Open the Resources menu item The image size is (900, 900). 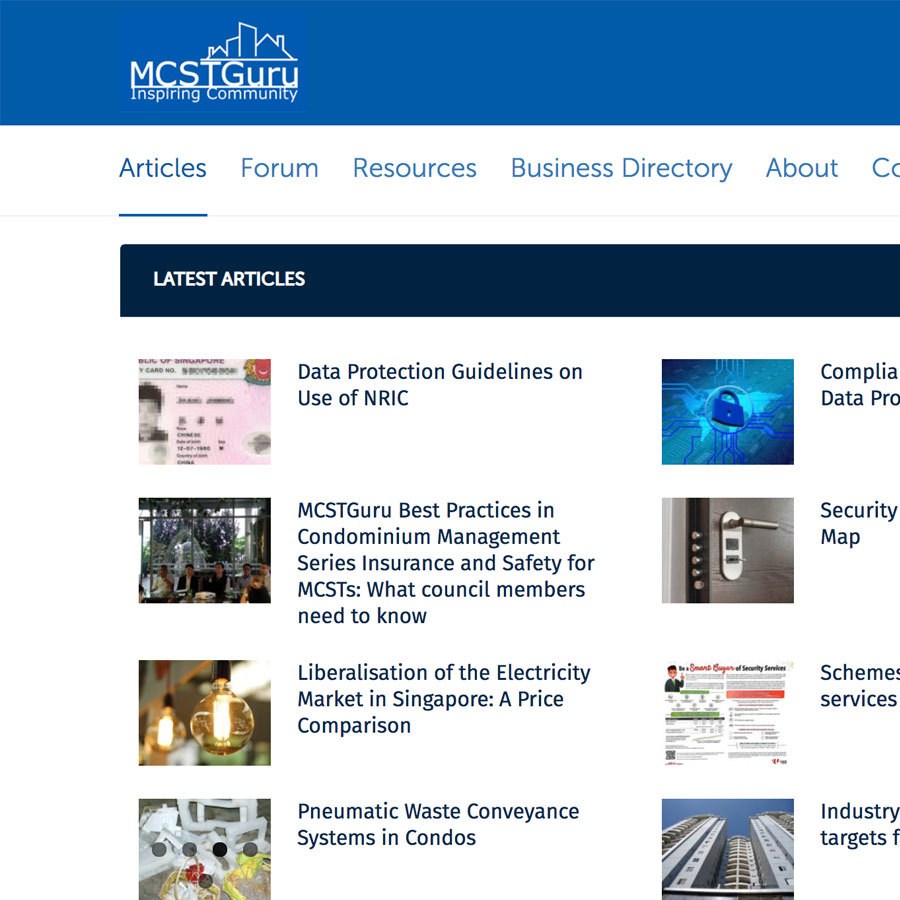pyautogui.click(x=414, y=168)
